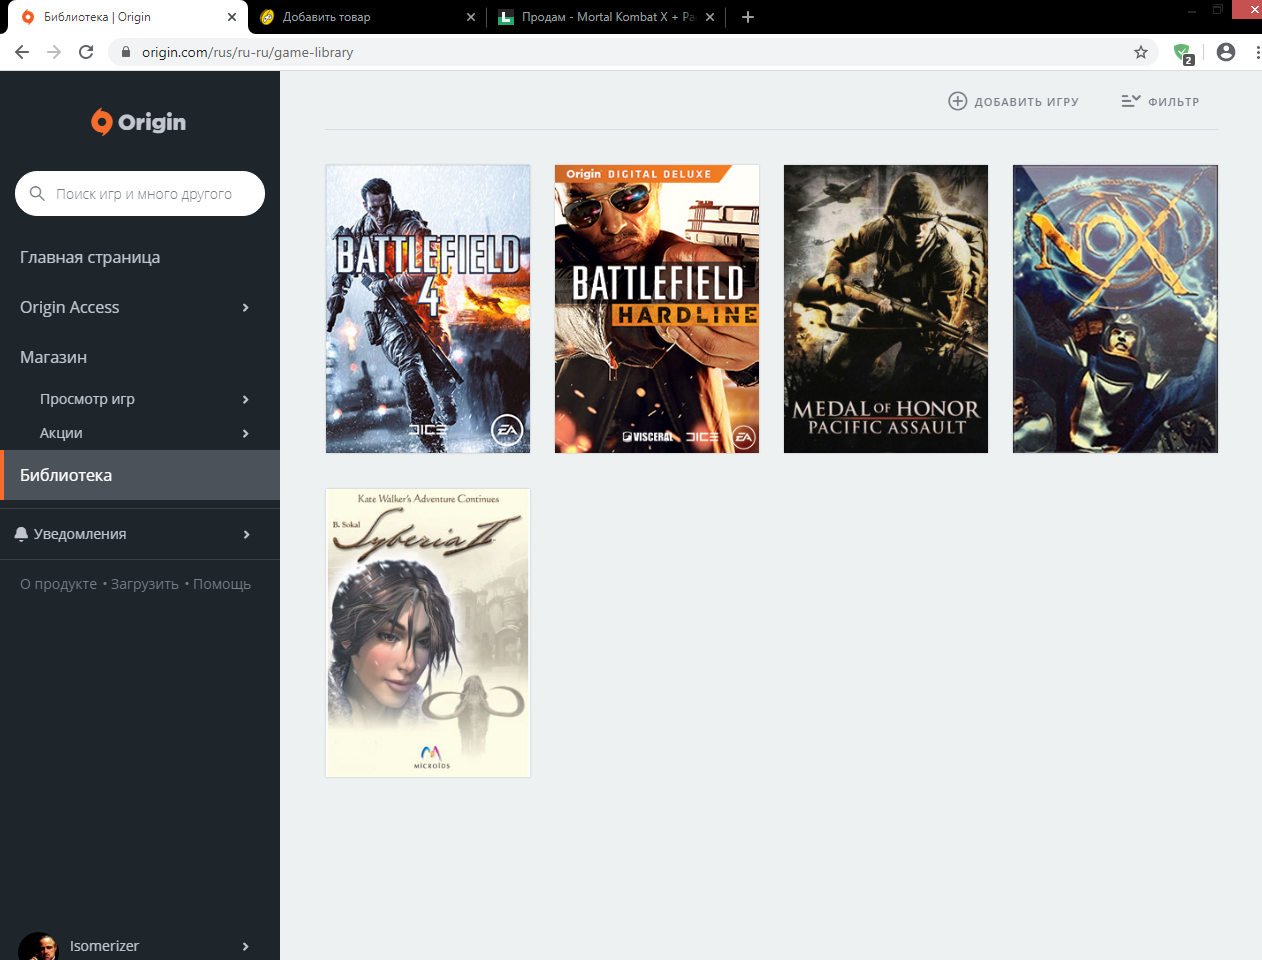Open Помощь link
Screen dimensions: 1262x960
click(222, 584)
